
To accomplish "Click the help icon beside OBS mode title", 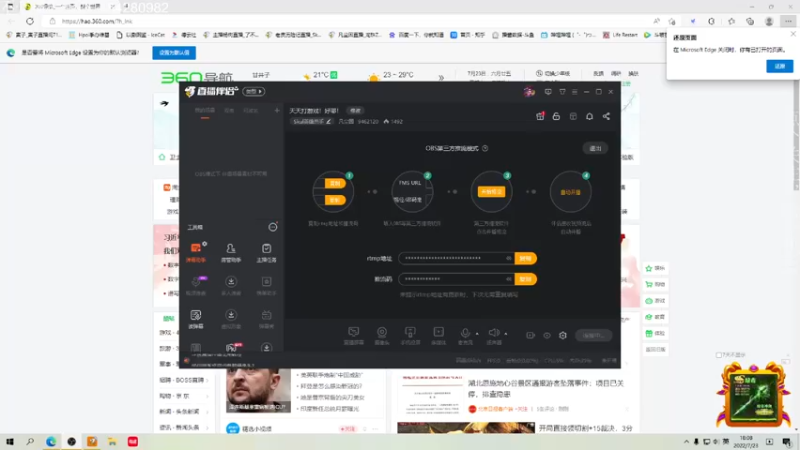I will 485,148.
